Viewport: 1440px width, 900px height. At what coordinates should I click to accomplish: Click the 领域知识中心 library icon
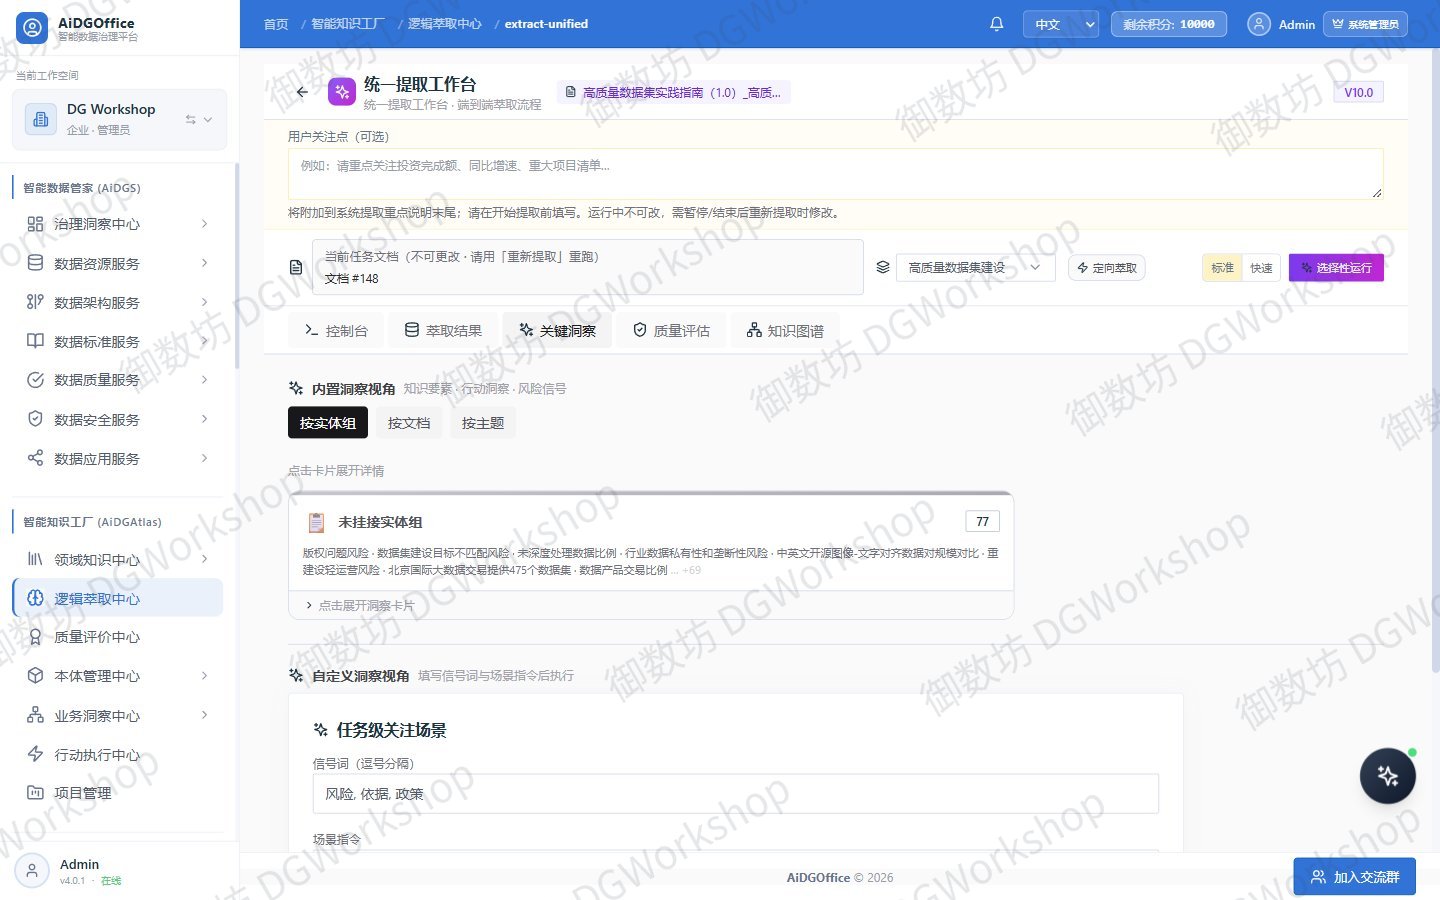[35, 559]
